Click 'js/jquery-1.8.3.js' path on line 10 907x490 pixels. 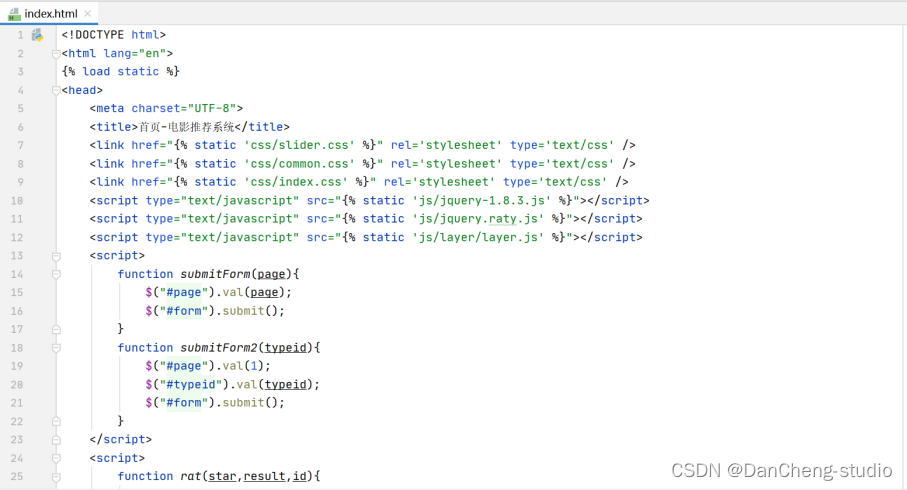tap(481, 200)
